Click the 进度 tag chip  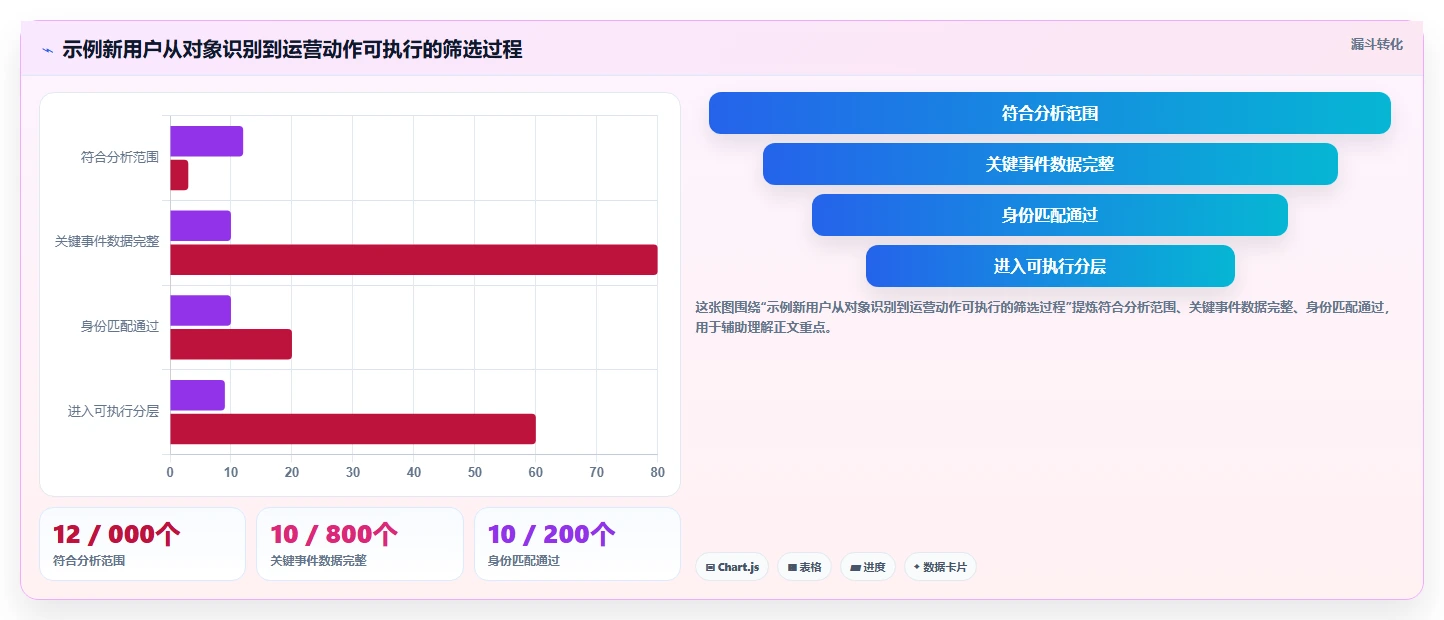(867, 567)
